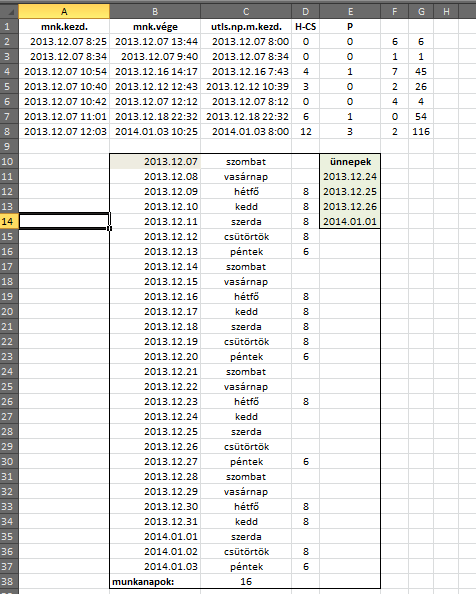Click the 'P' header cell
The width and height of the screenshot is (476, 594).
(x=350, y=27)
